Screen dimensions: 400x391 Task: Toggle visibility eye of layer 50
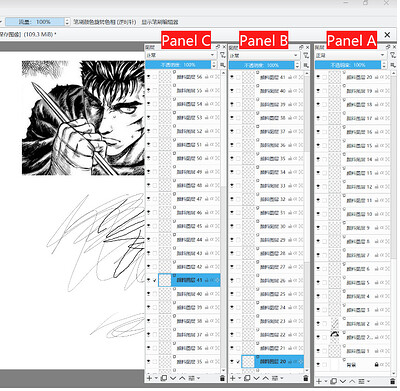pos(149,158)
